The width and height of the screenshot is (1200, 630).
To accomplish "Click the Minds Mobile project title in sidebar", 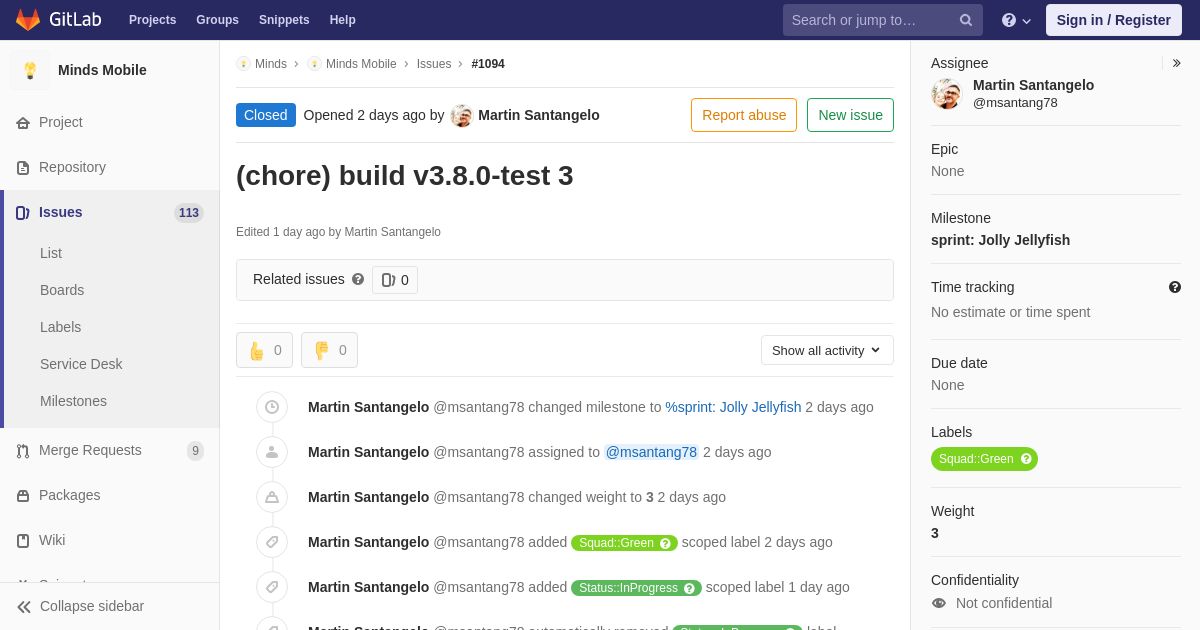I will tap(102, 70).
